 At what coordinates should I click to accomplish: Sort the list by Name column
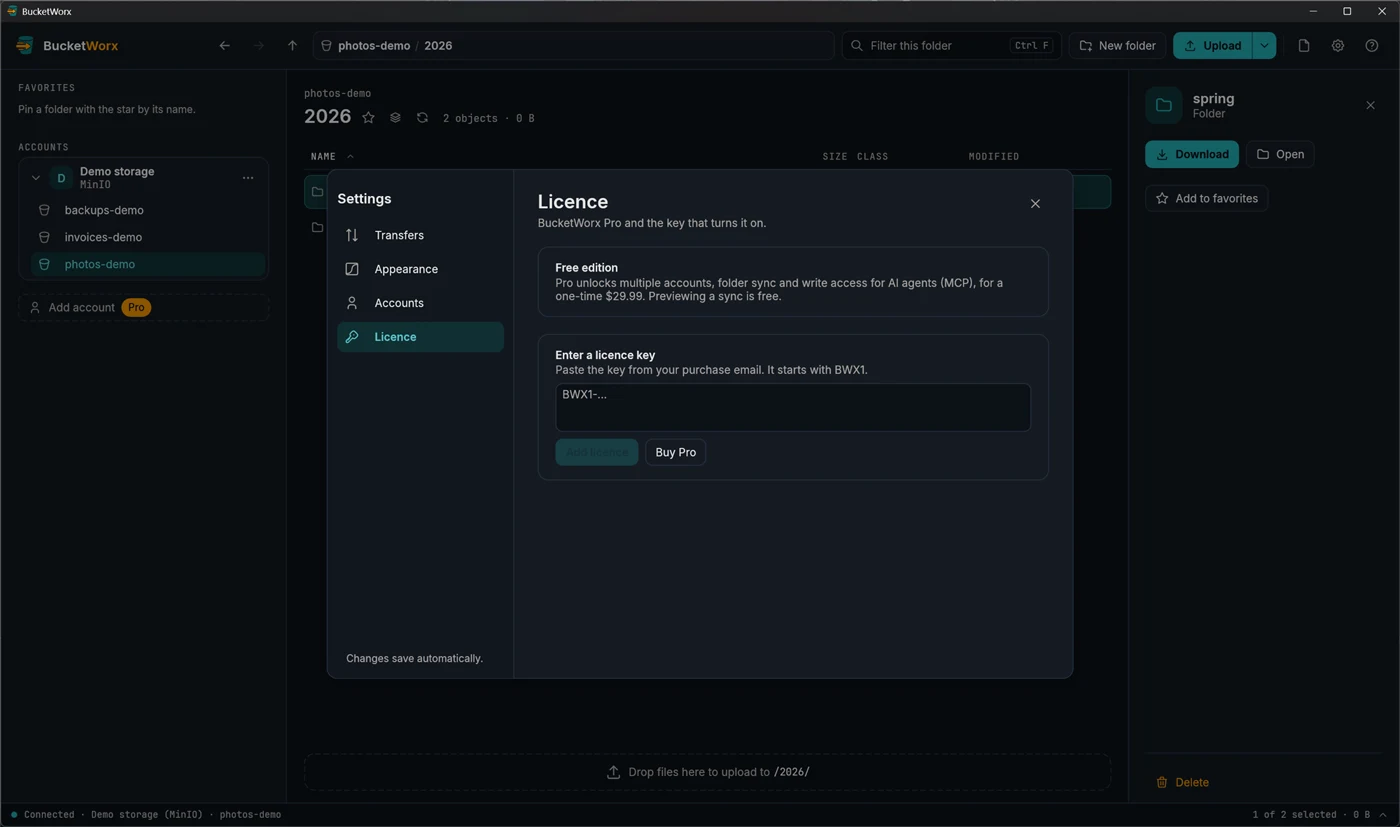click(x=332, y=156)
